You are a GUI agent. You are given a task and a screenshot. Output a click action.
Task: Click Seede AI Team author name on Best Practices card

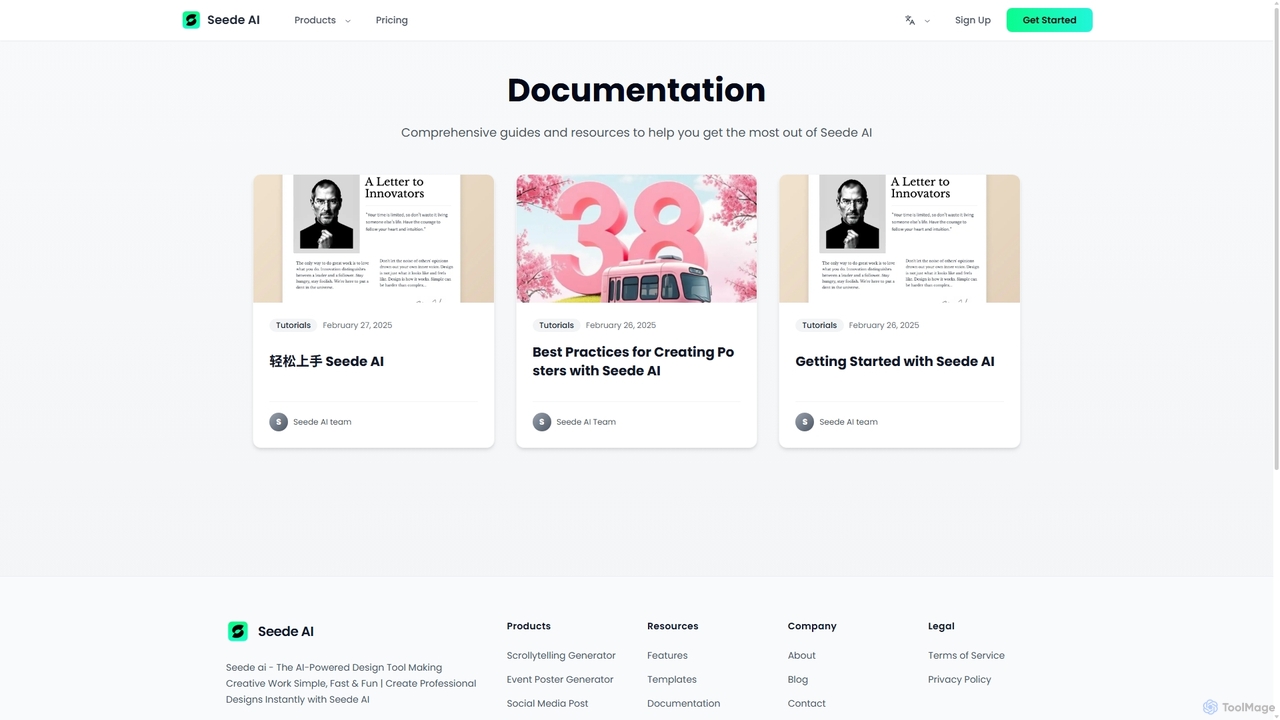point(586,422)
